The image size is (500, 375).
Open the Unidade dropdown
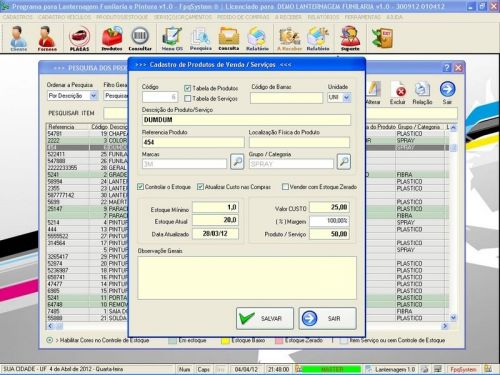(347, 97)
